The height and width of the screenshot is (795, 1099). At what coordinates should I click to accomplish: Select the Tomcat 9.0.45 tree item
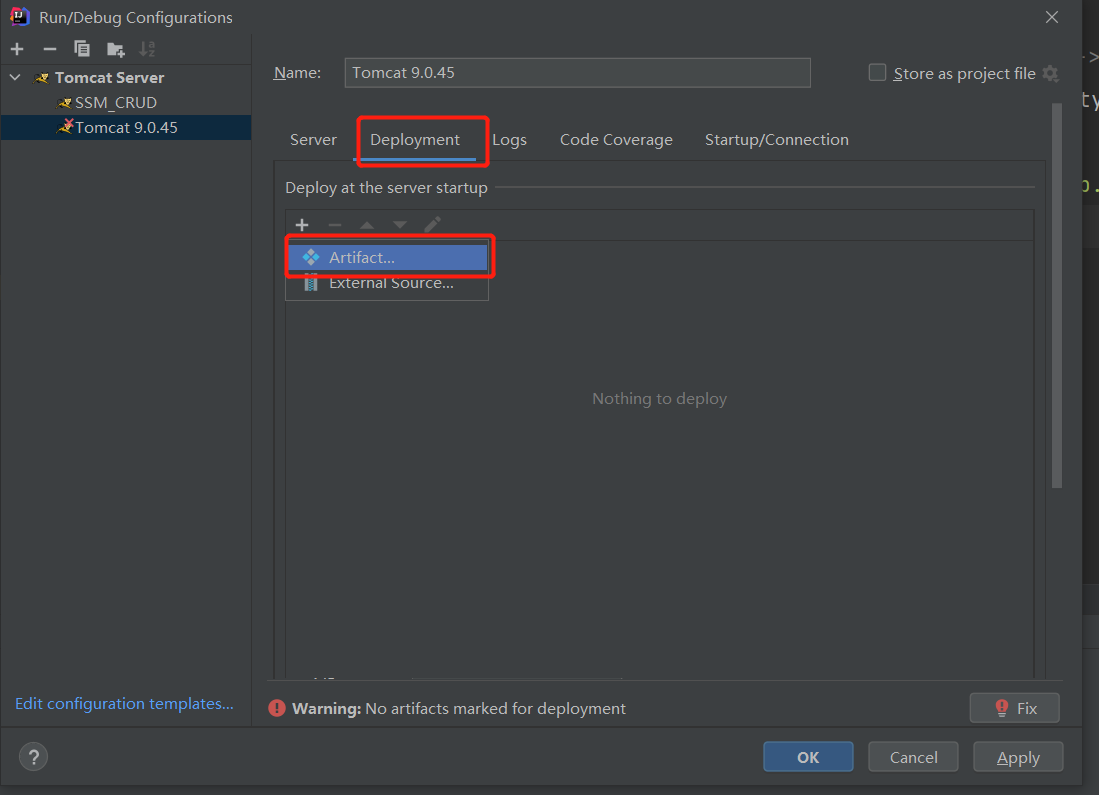(126, 128)
